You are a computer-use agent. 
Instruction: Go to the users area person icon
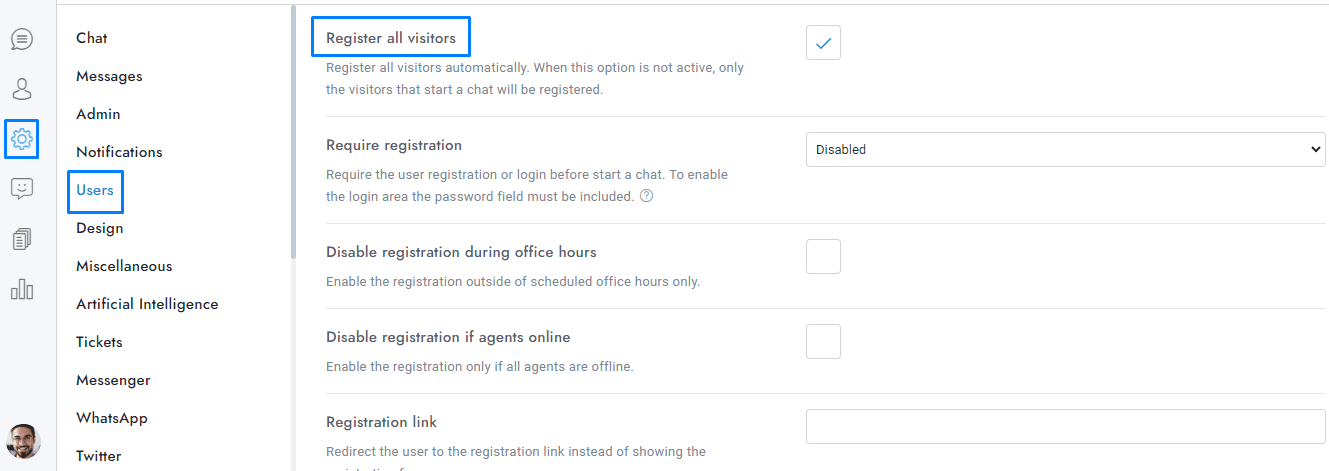pyautogui.click(x=22, y=89)
